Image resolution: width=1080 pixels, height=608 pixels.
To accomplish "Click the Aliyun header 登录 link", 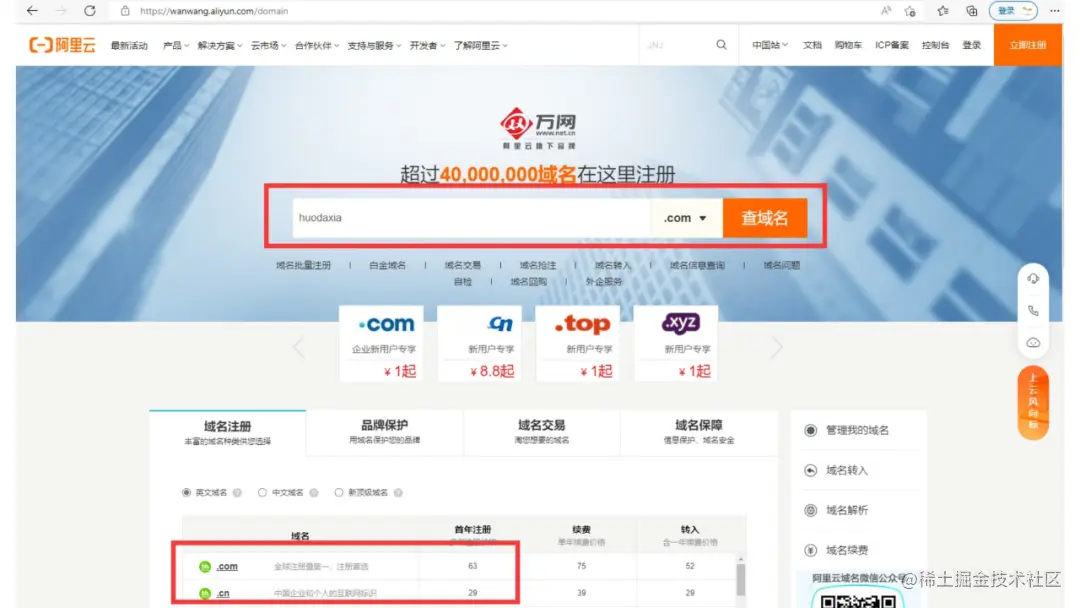I will point(972,45).
